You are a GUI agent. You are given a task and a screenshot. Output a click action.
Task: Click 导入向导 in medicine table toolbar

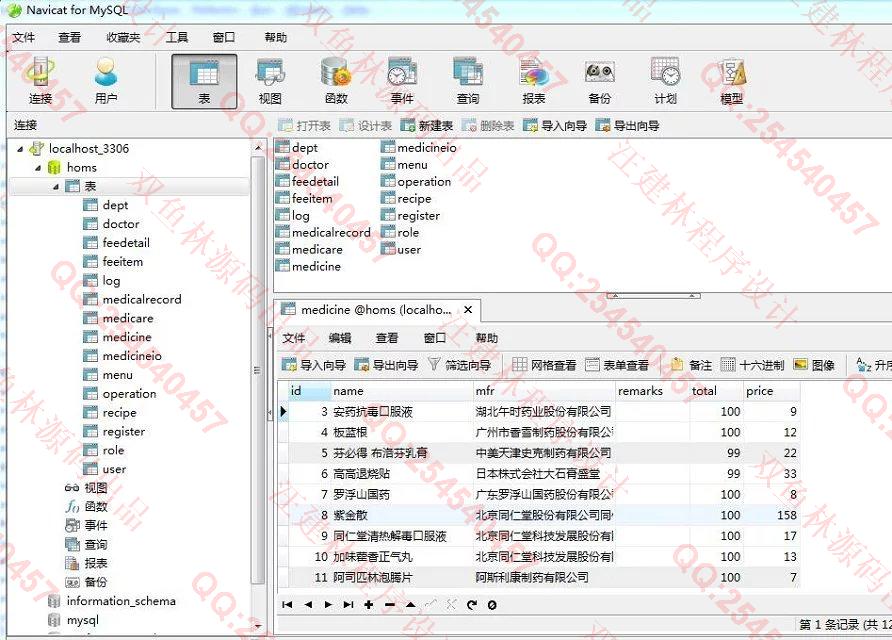pos(314,365)
